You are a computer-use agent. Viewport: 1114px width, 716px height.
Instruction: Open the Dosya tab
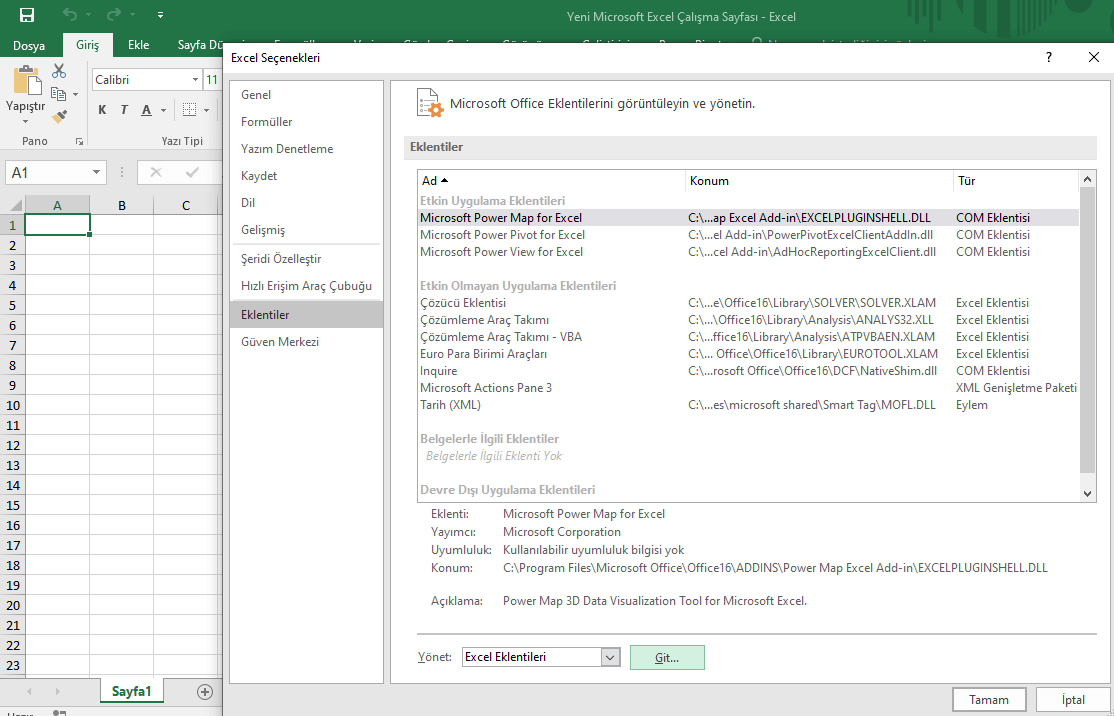(29, 45)
